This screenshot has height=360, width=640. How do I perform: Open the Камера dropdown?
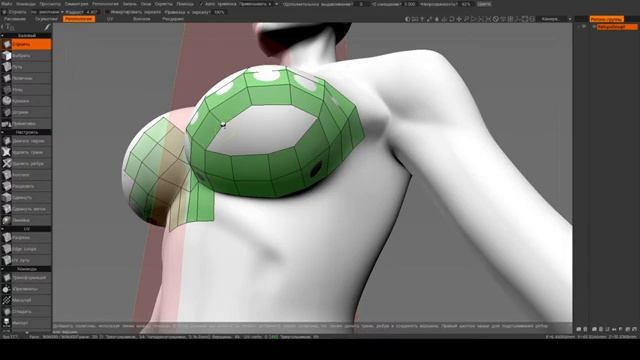coord(556,19)
